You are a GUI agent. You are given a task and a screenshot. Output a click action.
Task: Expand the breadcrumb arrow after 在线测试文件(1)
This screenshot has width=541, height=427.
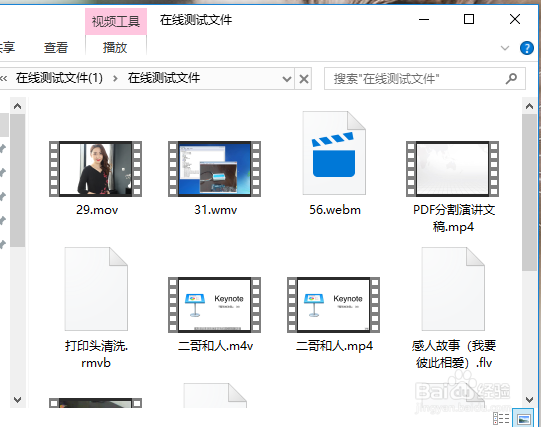[115, 79]
